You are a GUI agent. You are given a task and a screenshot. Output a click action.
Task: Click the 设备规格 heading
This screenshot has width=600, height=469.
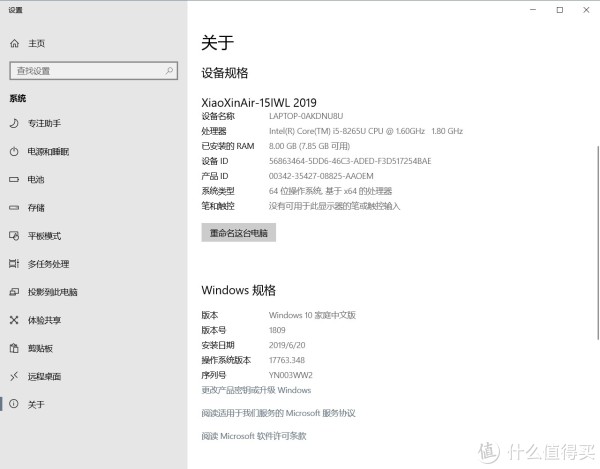coord(225,73)
